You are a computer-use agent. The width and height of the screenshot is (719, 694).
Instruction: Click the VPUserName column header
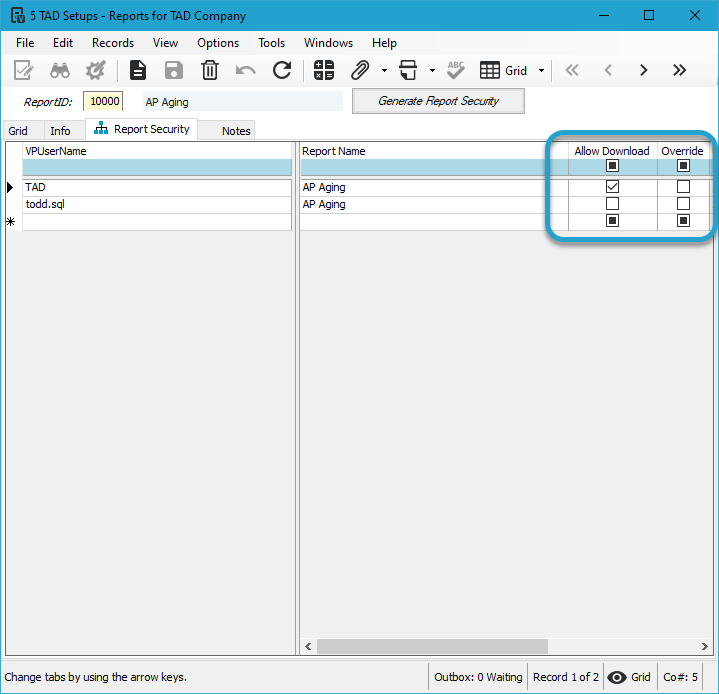(157, 151)
